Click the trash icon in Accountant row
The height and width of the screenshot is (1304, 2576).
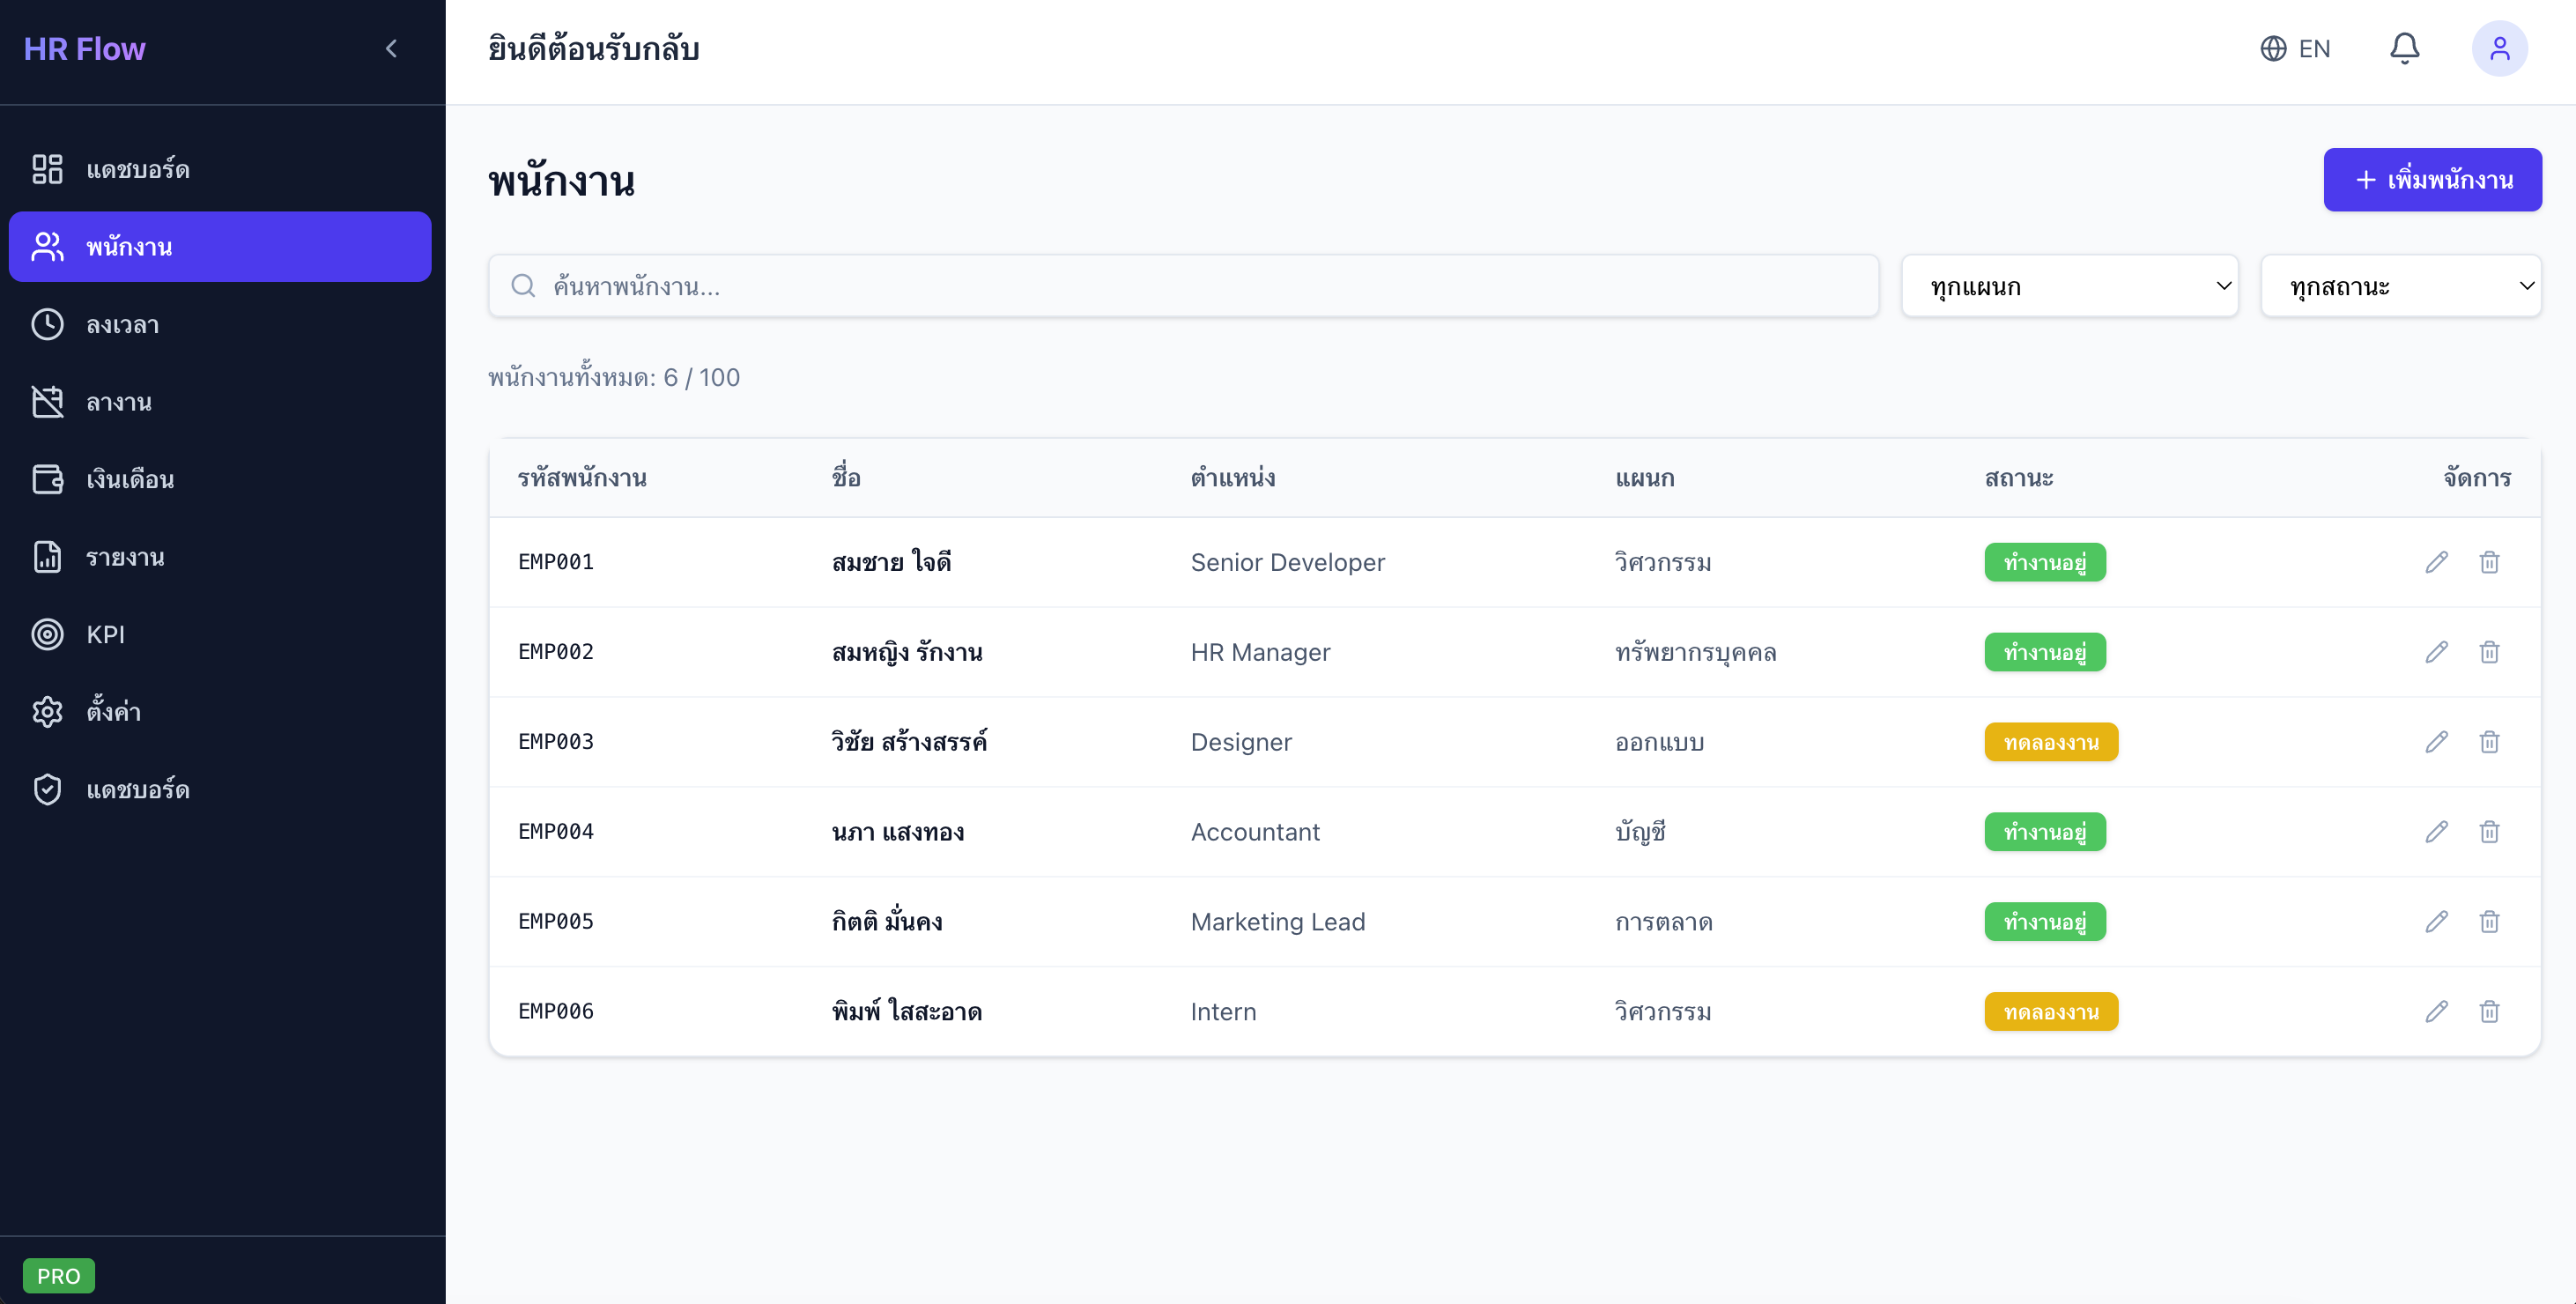2489,832
